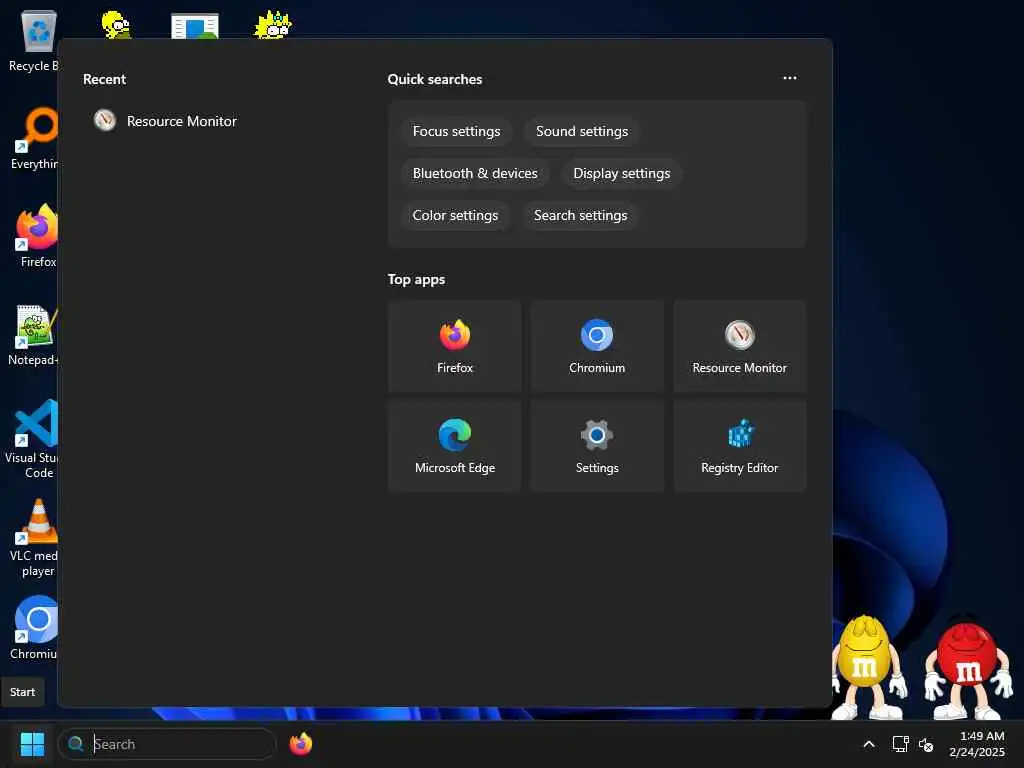Select the Chromium desktop shortcut
Viewport: 1024px width, 768px height.
(34, 628)
